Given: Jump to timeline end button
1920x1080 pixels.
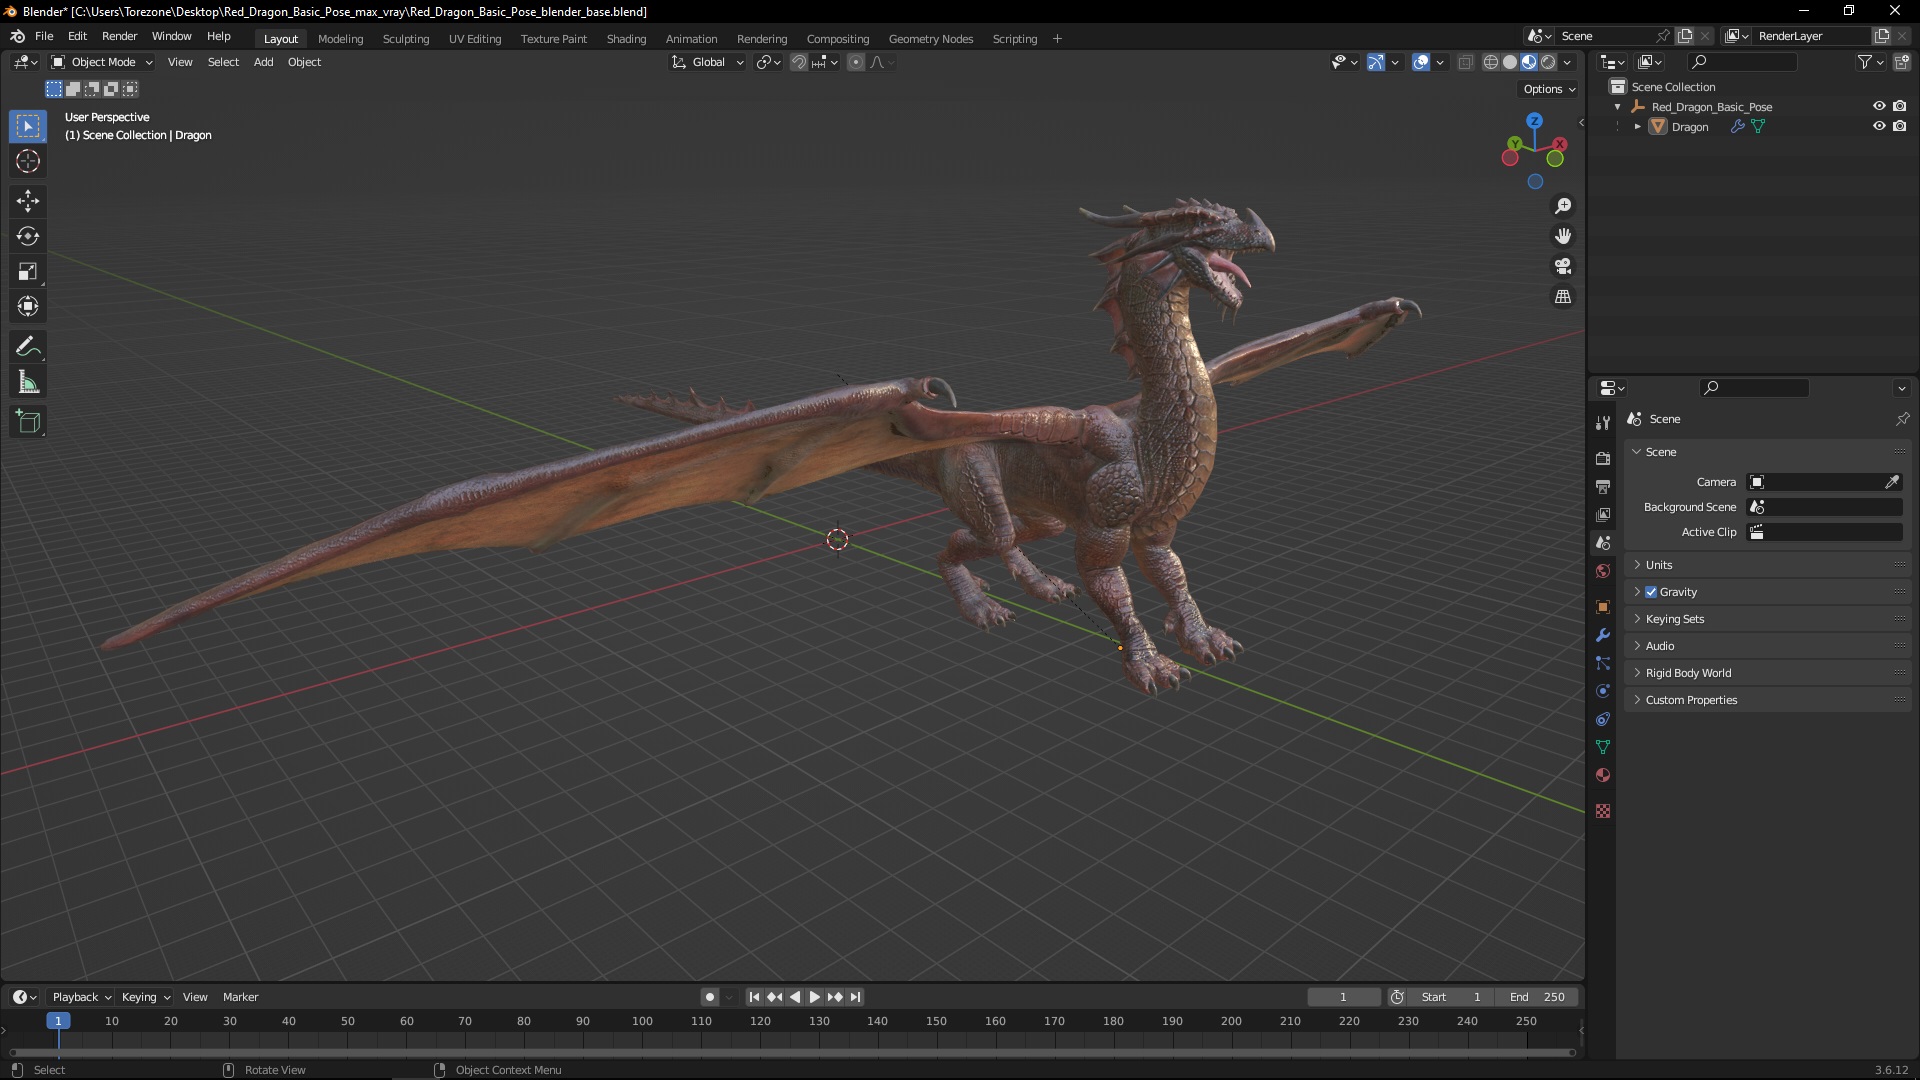Looking at the screenshot, I should coord(855,997).
